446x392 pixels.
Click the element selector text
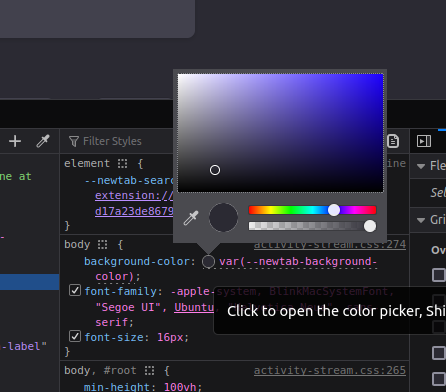(87, 164)
